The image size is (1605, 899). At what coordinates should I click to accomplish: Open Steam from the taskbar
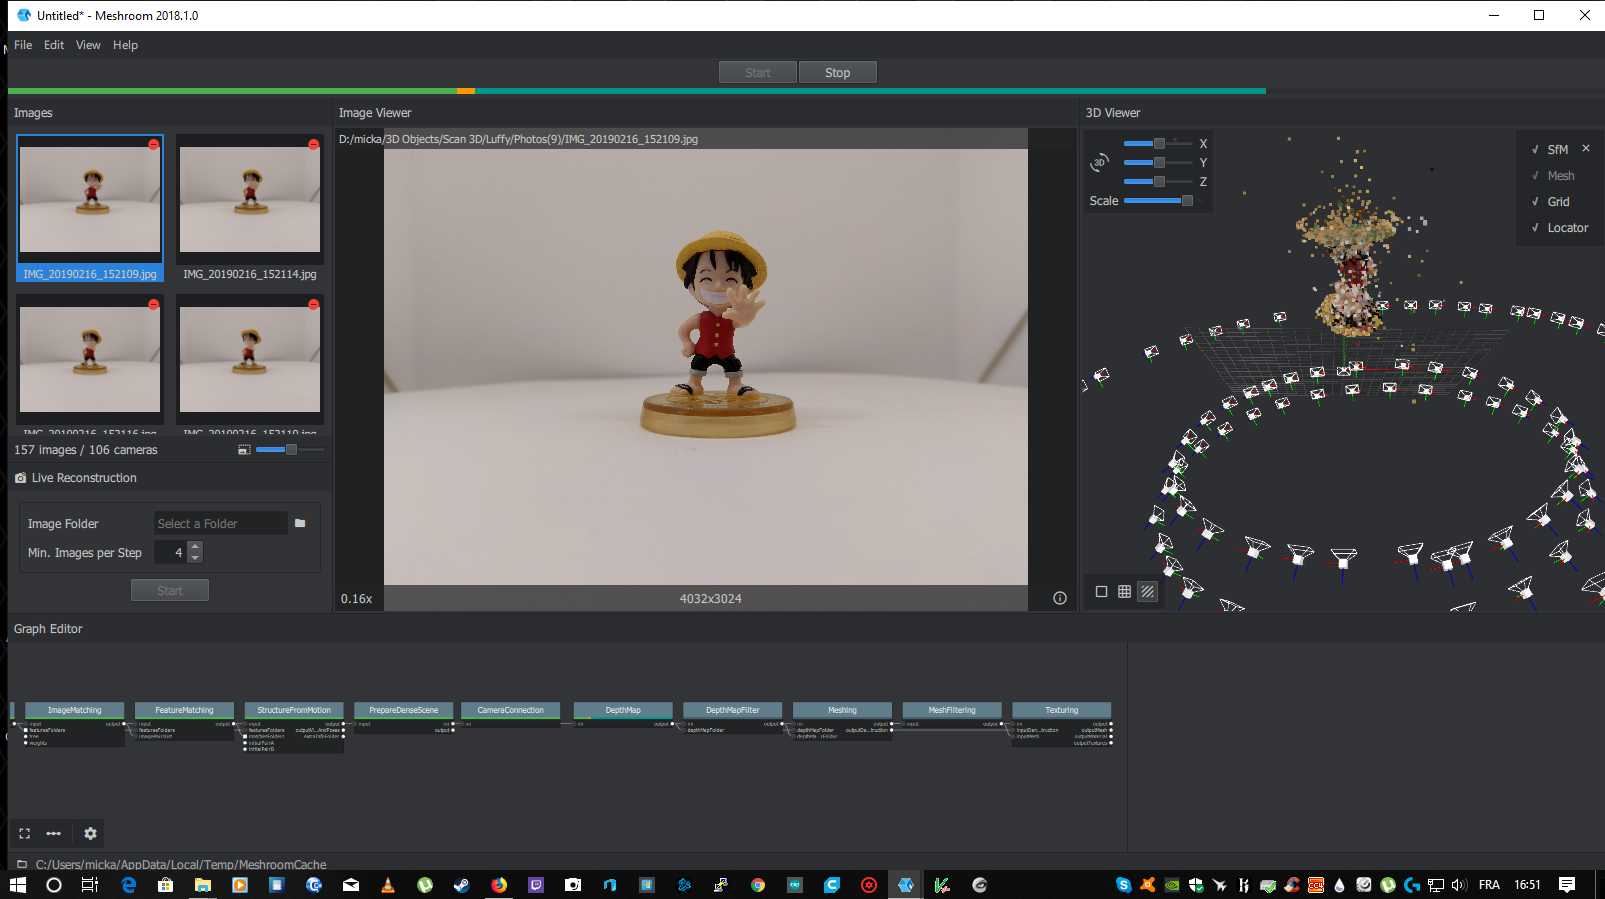coord(462,885)
